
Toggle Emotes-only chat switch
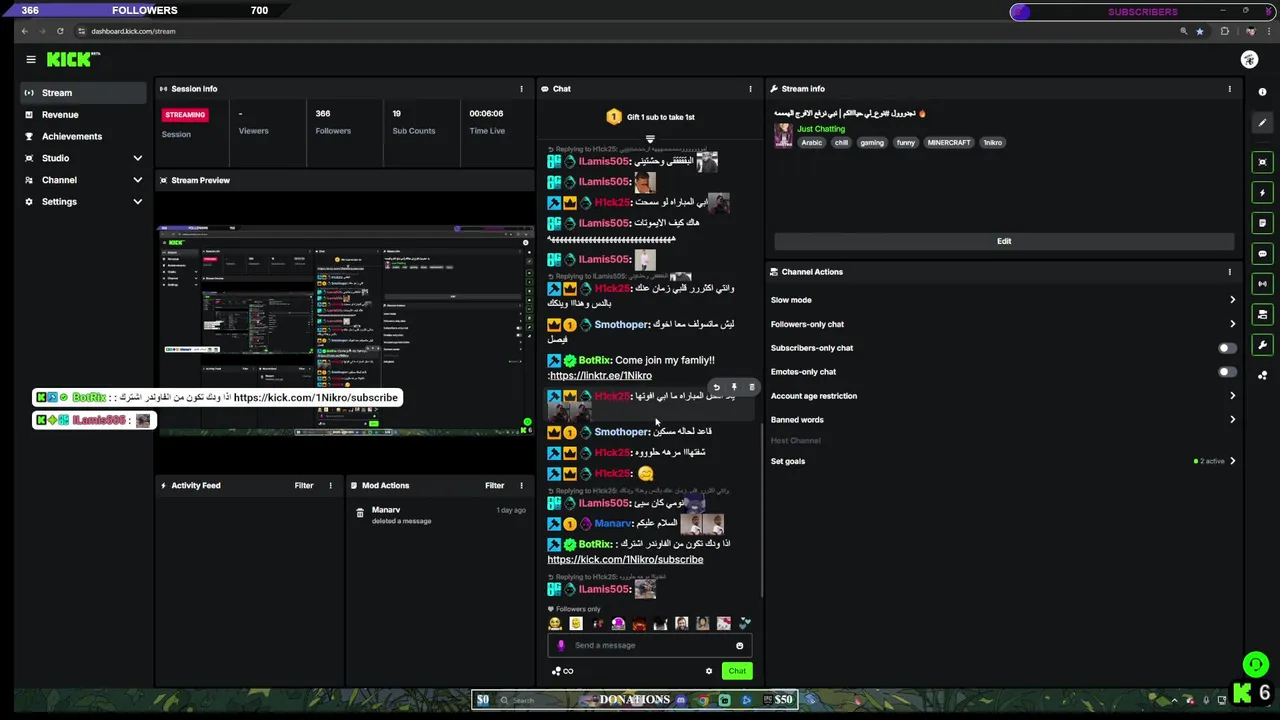(x=1227, y=372)
